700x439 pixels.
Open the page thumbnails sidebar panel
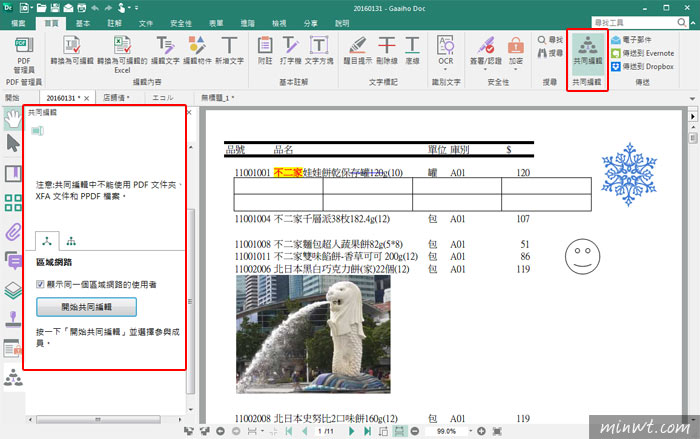pyautogui.click(x=13, y=202)
